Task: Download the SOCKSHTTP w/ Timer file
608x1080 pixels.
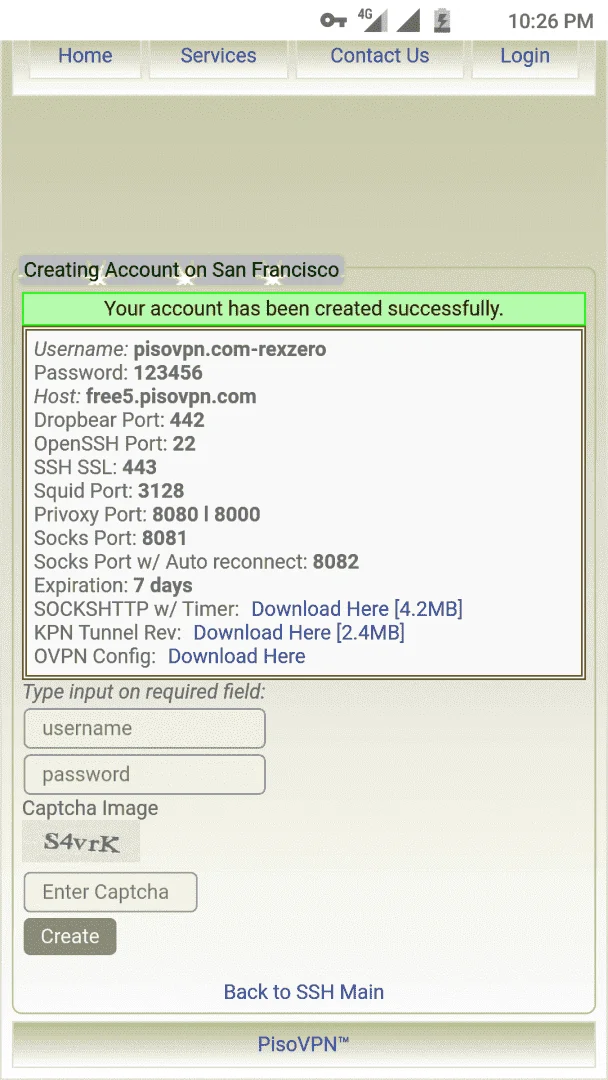Action: 357,609
